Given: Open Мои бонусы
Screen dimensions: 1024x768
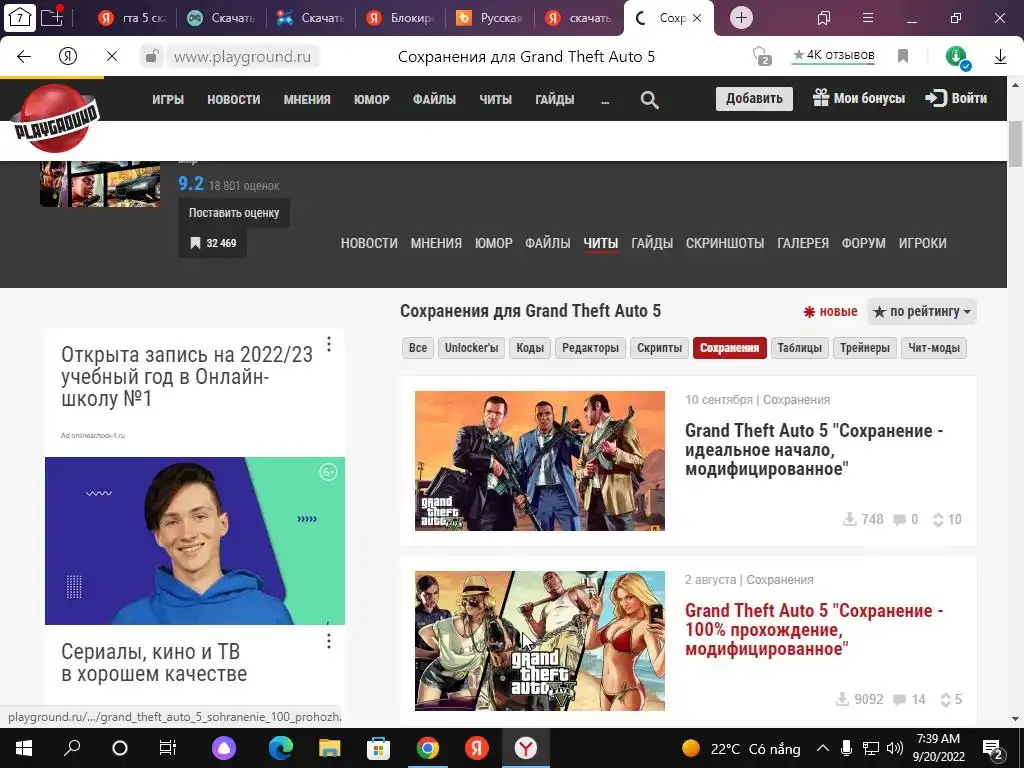Looking at the screenshot, I should (859, 99).
